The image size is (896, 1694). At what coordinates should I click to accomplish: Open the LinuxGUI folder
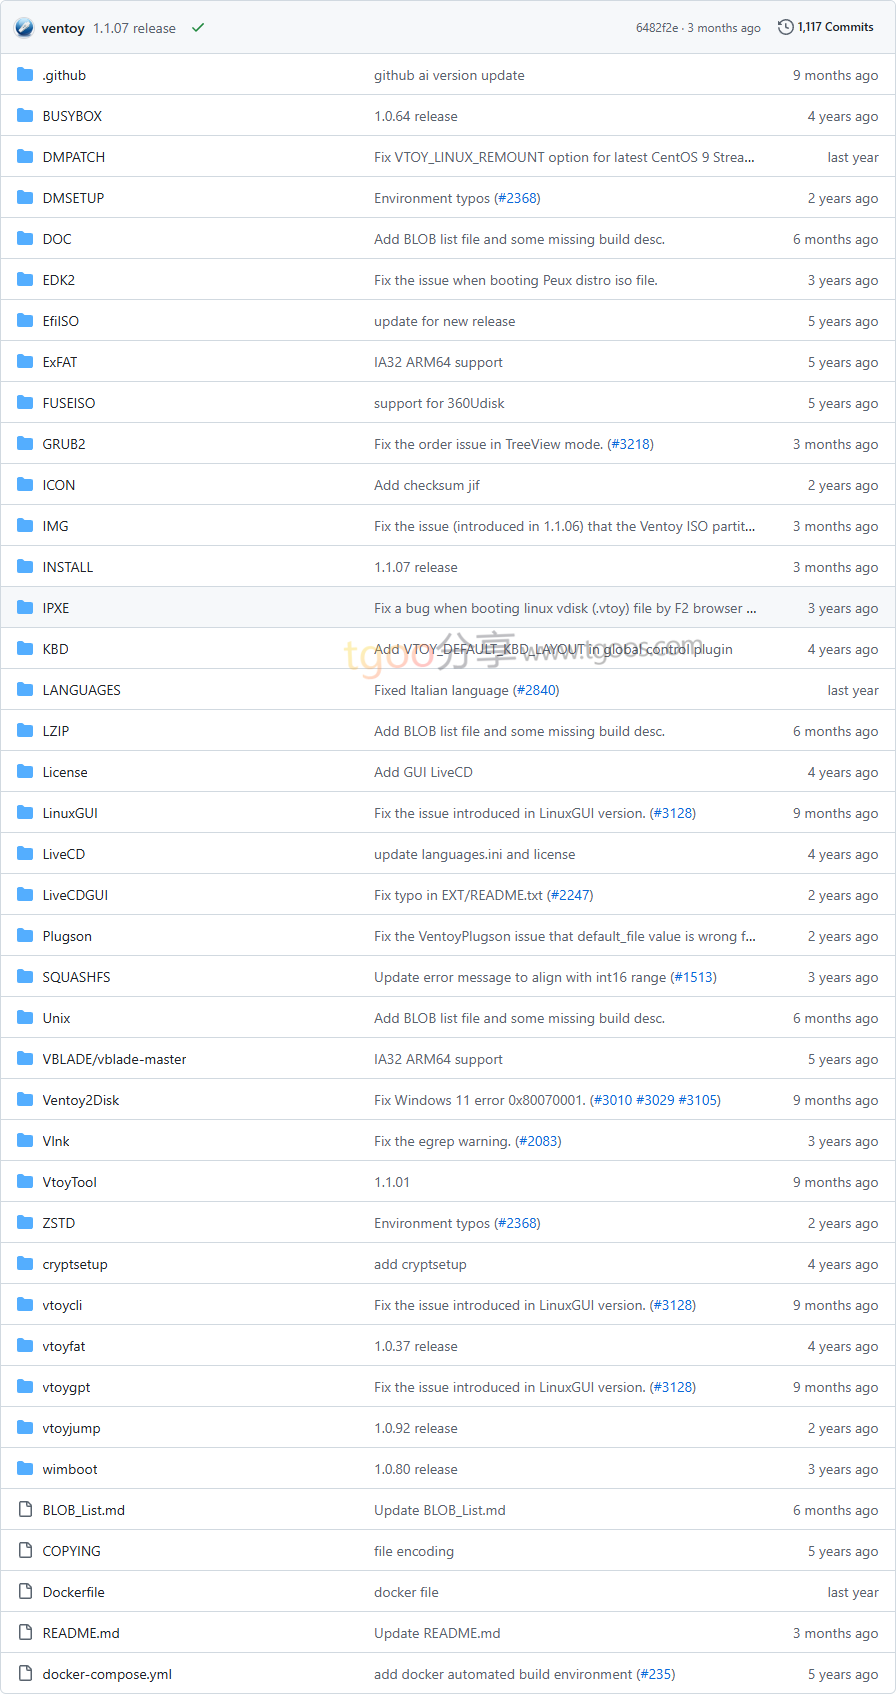point(70,813)
